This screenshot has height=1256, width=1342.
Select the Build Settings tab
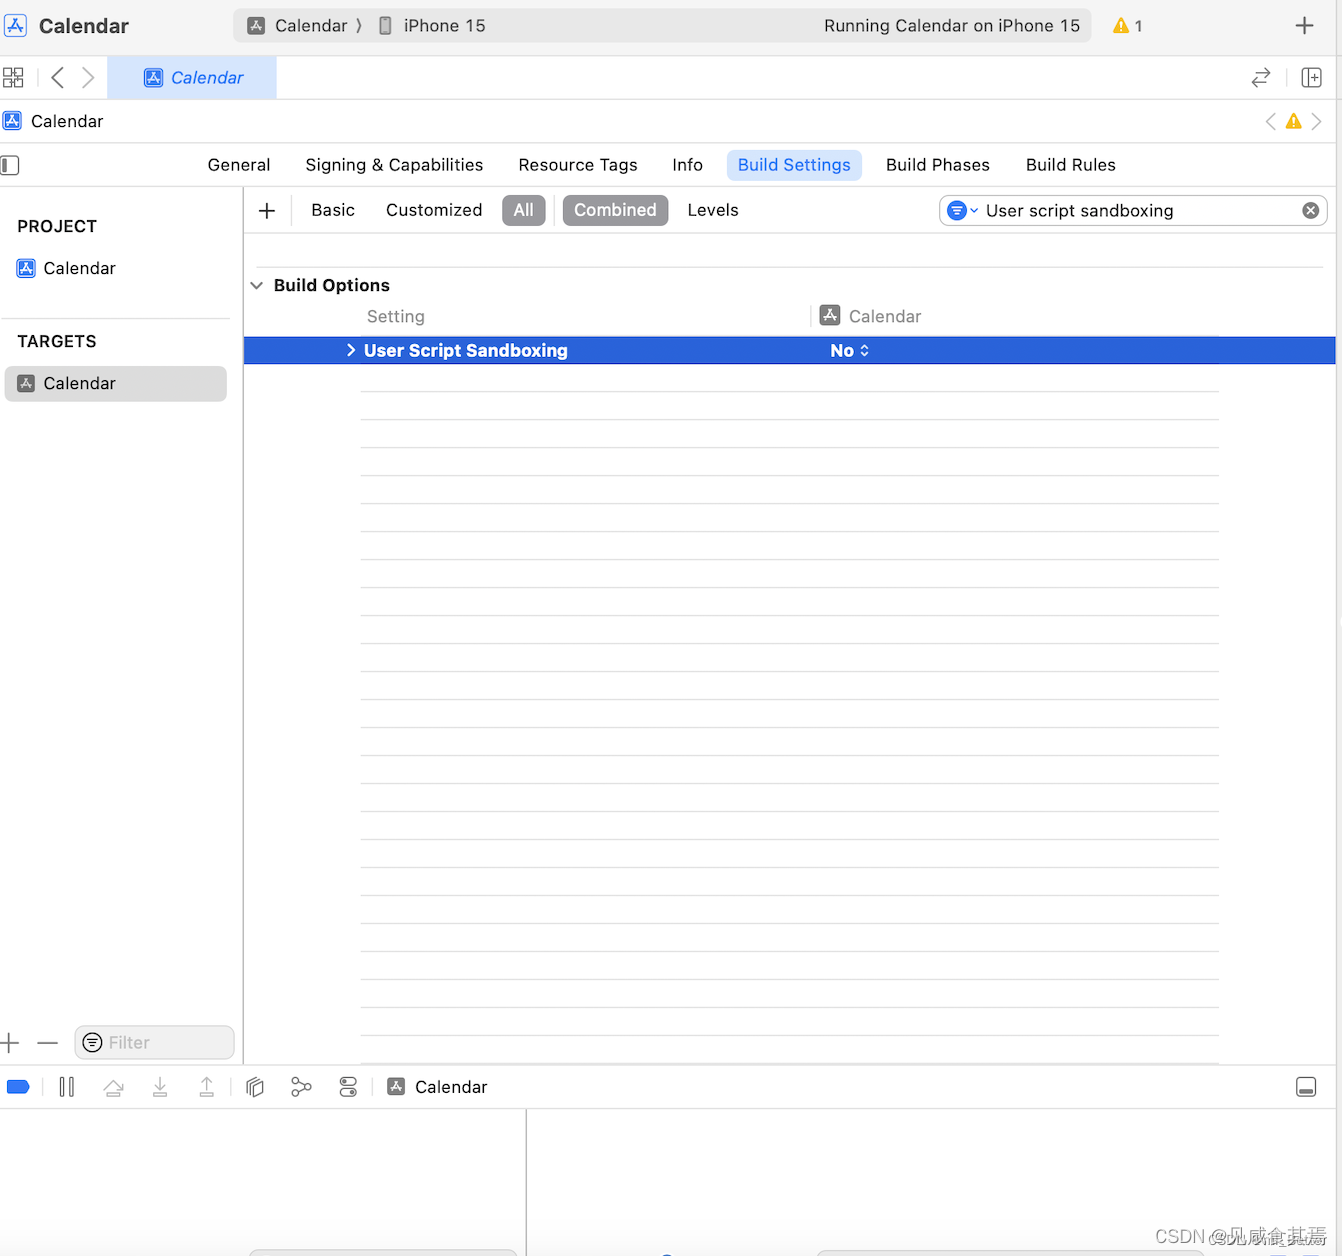[x=794, y=165]
